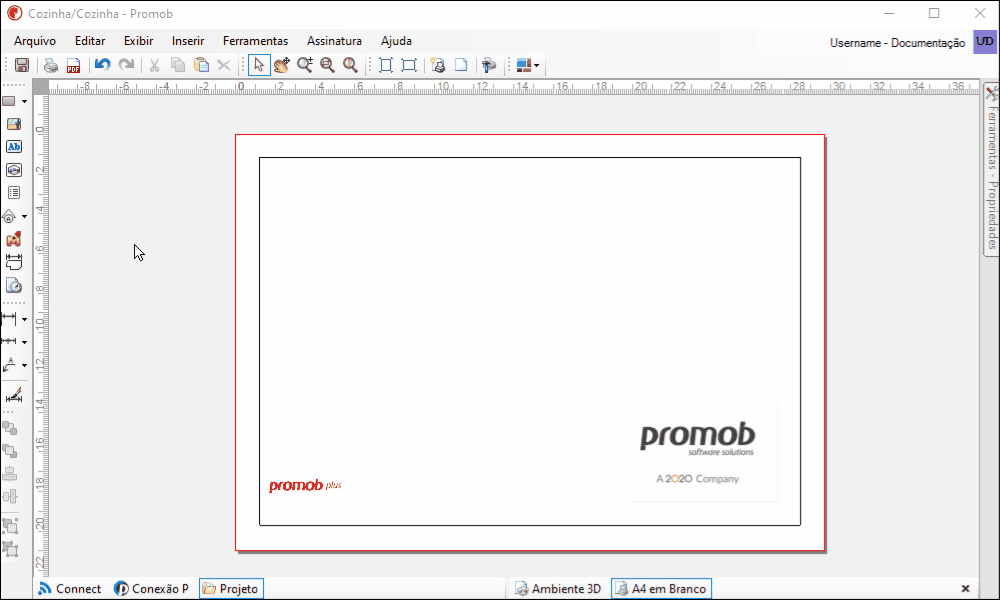Copy selection using toolbar copy icon

(x=178, y=65)
